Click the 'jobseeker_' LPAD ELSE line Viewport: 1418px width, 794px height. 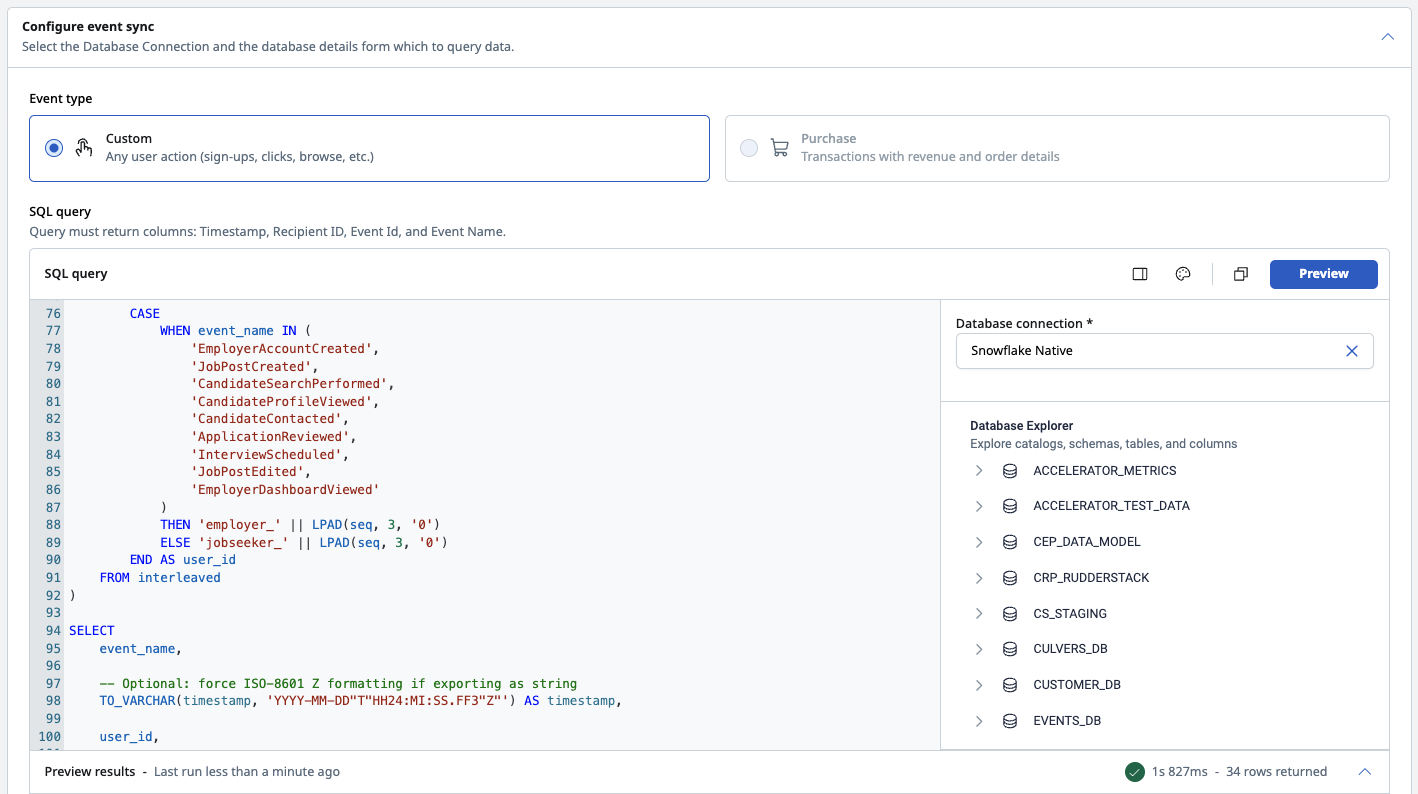click(x=304, y=543)
